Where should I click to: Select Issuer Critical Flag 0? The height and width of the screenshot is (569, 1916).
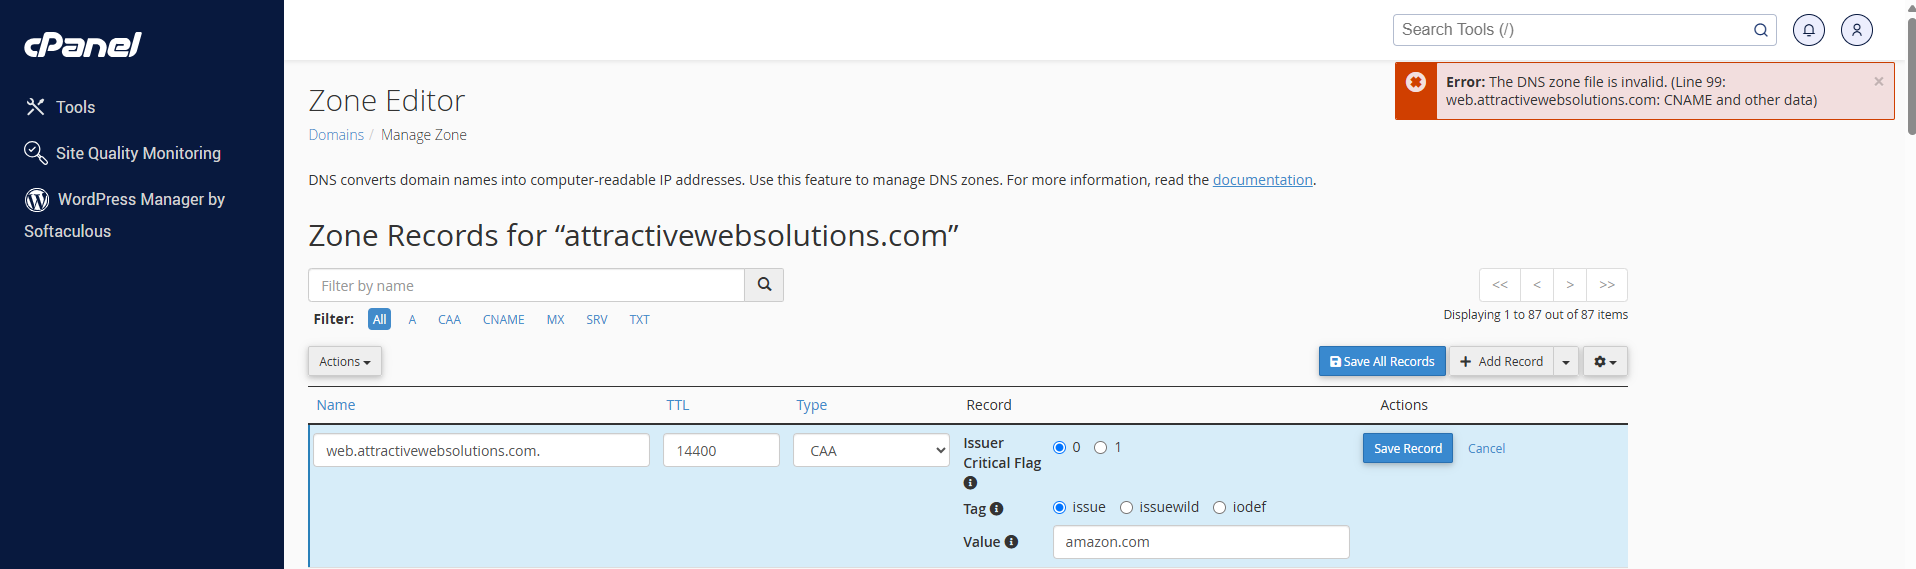point(1059,447)
